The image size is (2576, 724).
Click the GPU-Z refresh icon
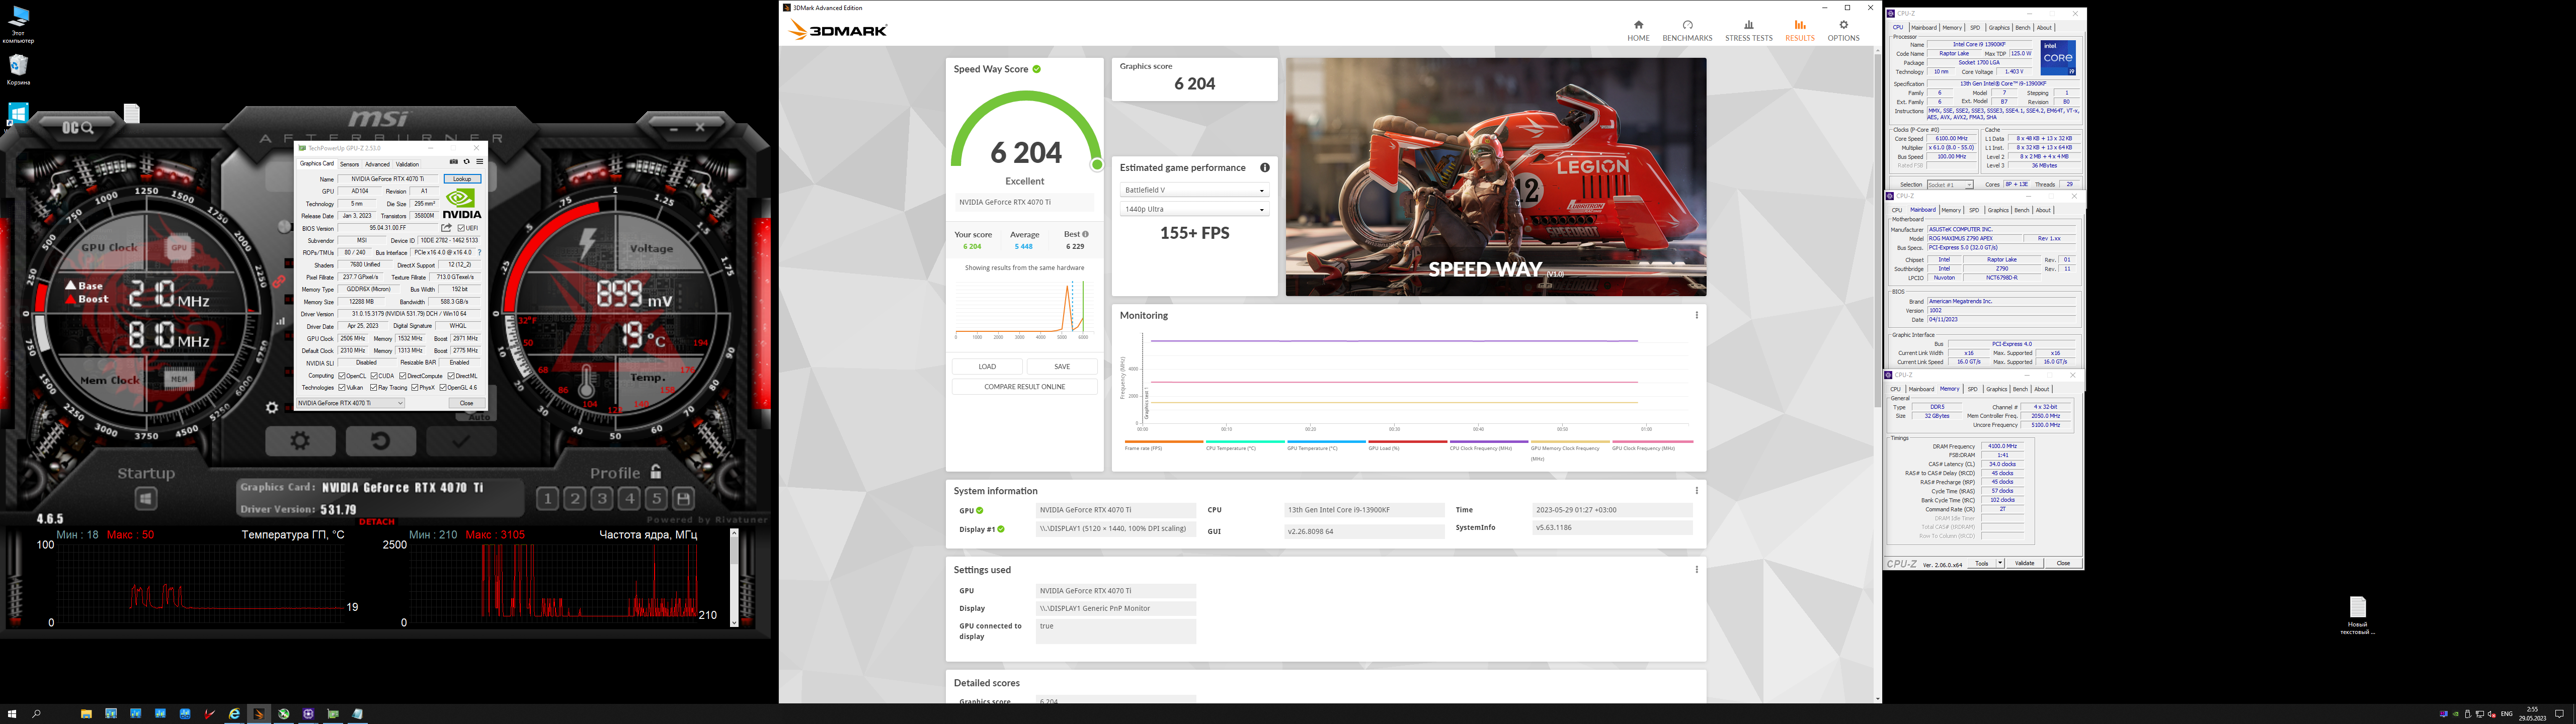coord(466,162)
